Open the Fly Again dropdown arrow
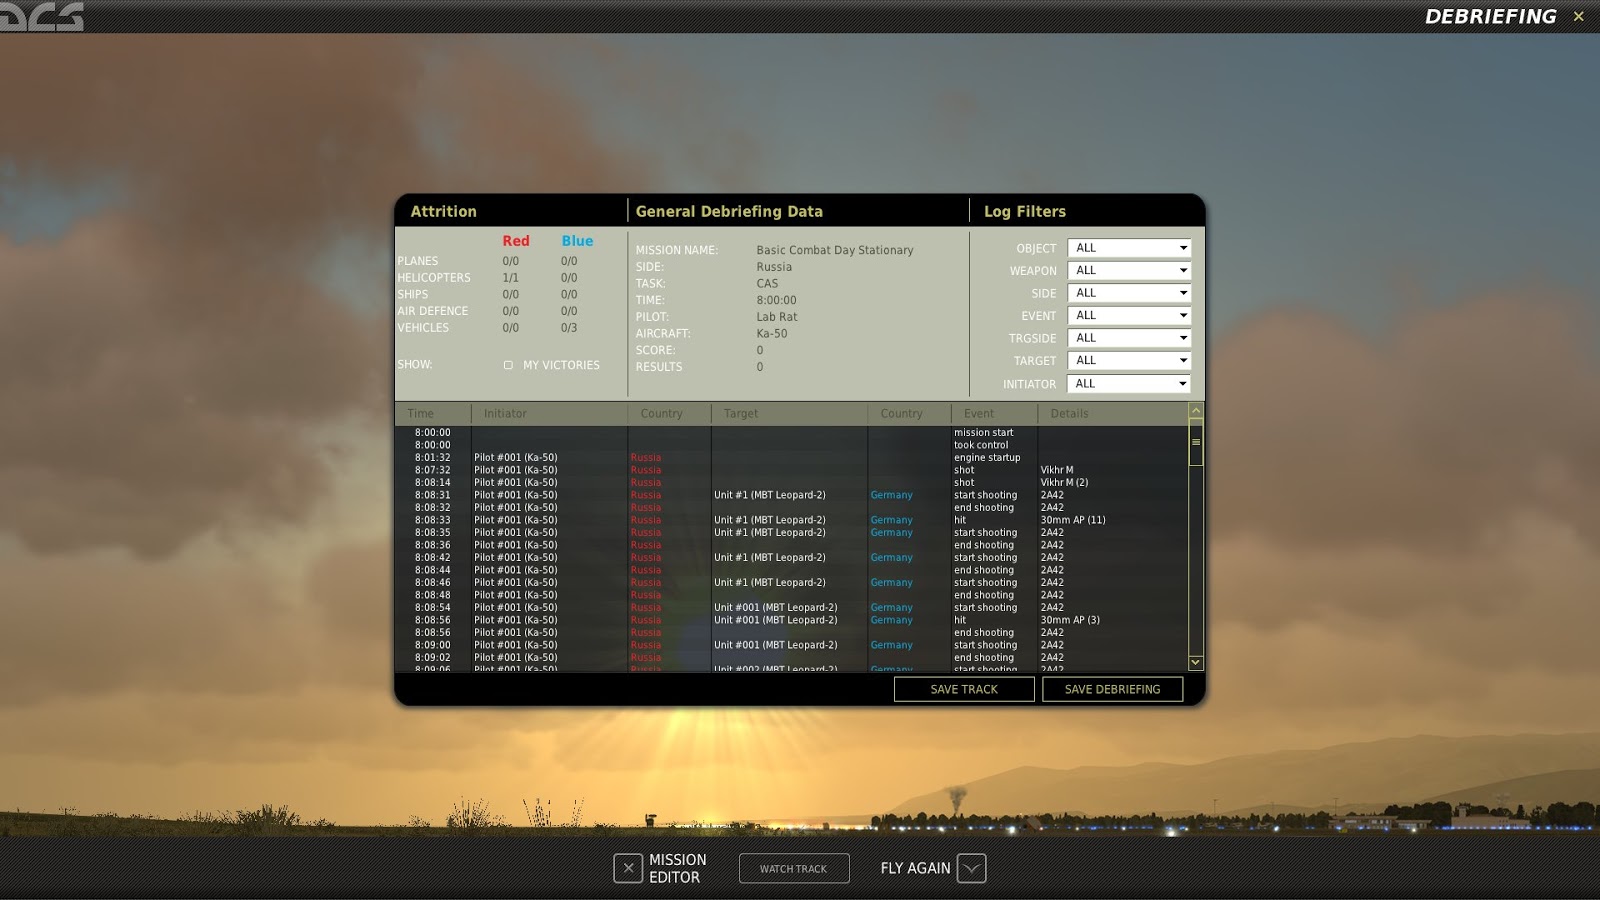 tap(971, 868)
